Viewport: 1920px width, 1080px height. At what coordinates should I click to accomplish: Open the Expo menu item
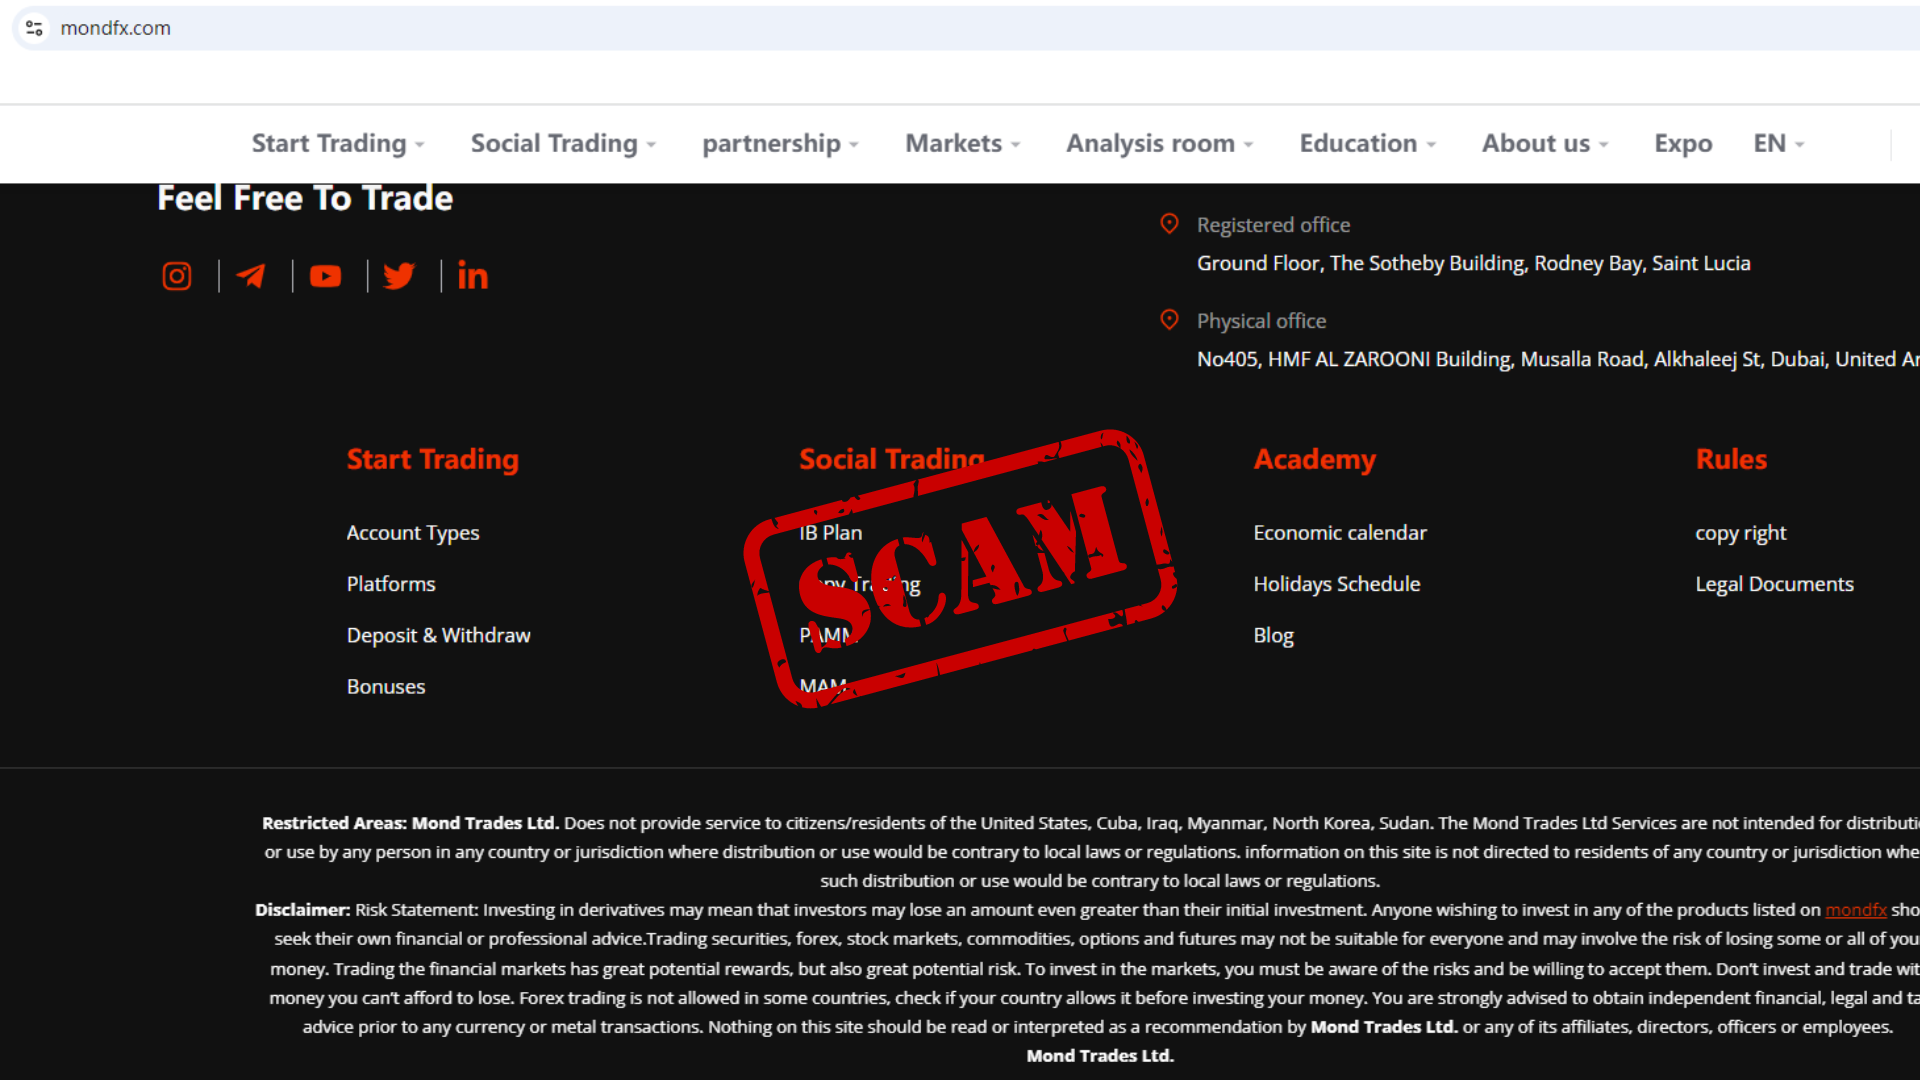(x=1683, y=144)
